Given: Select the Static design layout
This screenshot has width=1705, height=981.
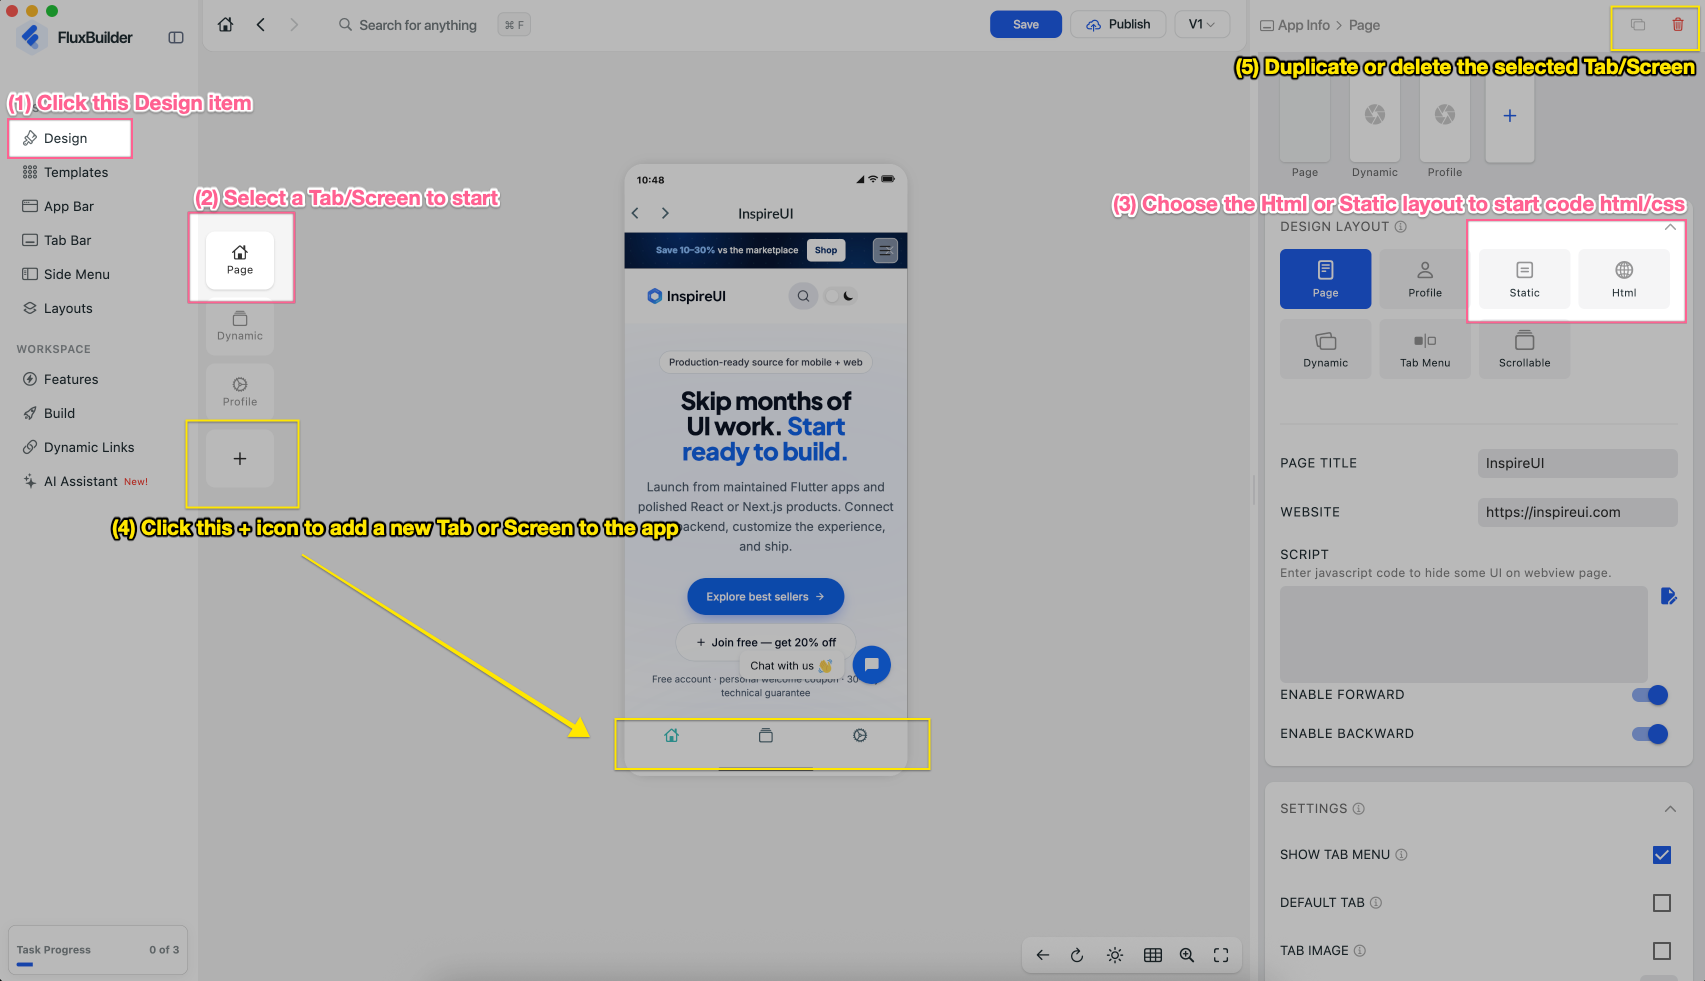Looking at the screenshot, I should pyautogui.click(x=1525, y=279).
